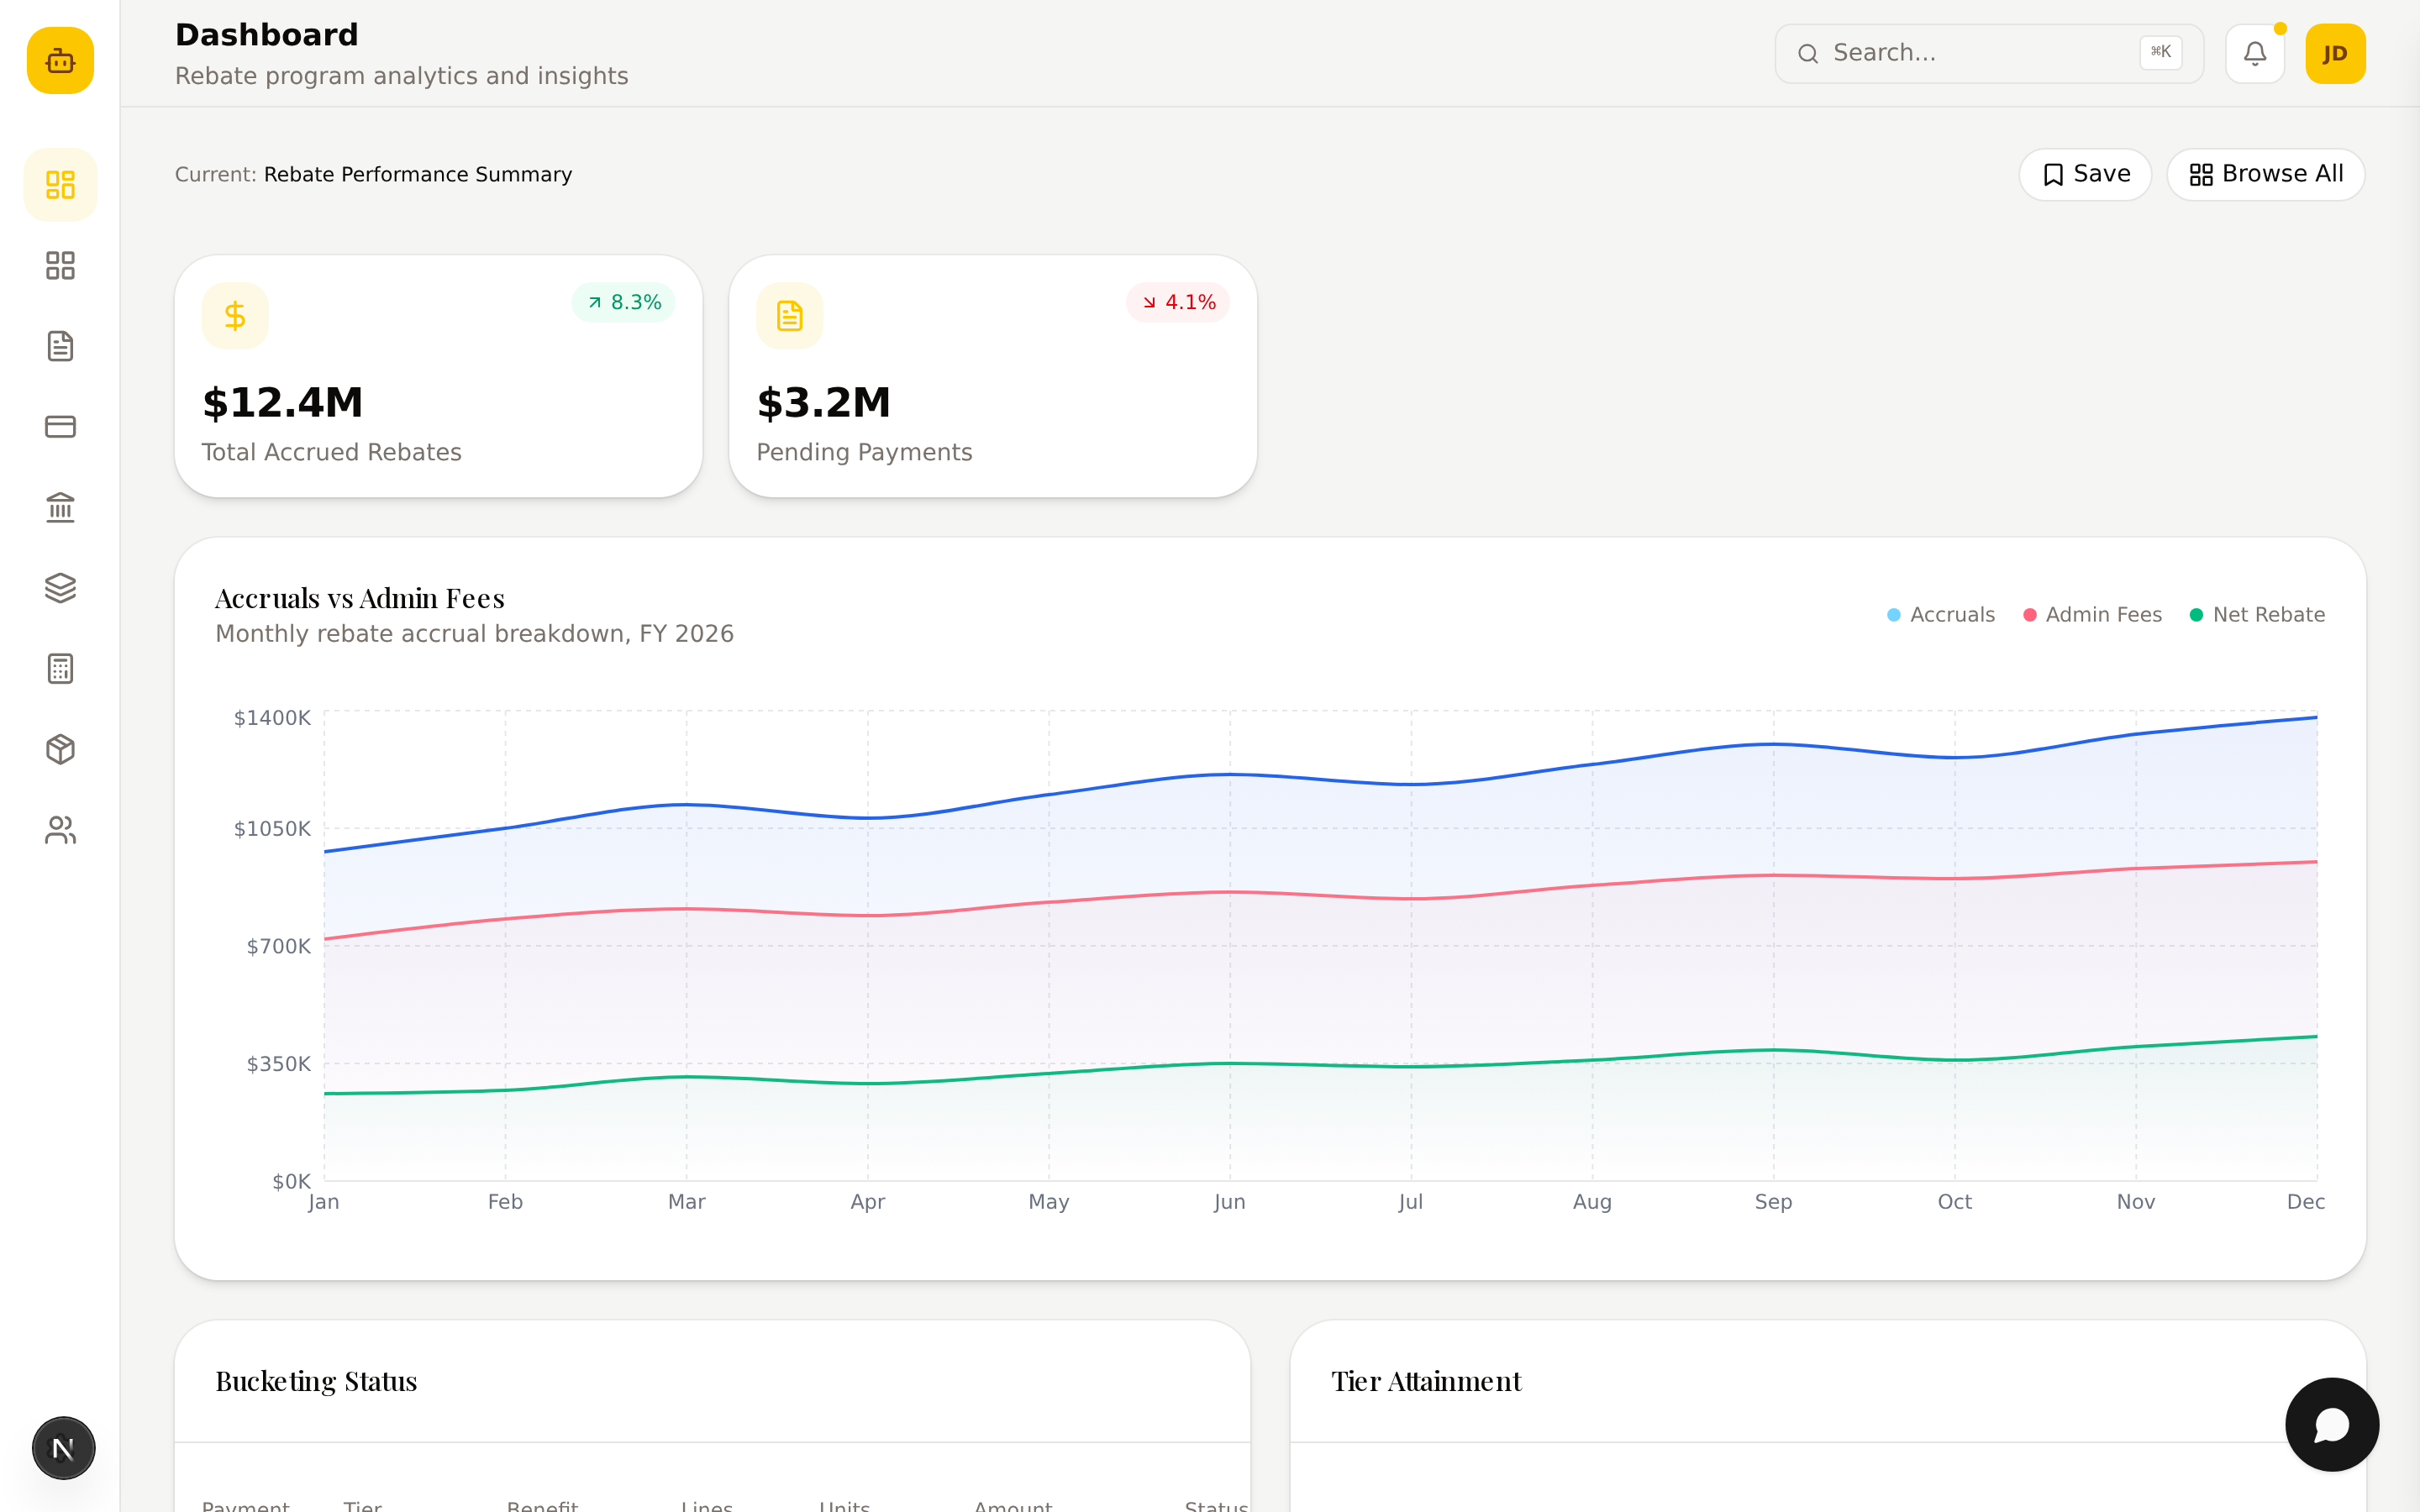Click the 8.3% increase badge
2420x1512 pixels.
[x=623, y=302]
